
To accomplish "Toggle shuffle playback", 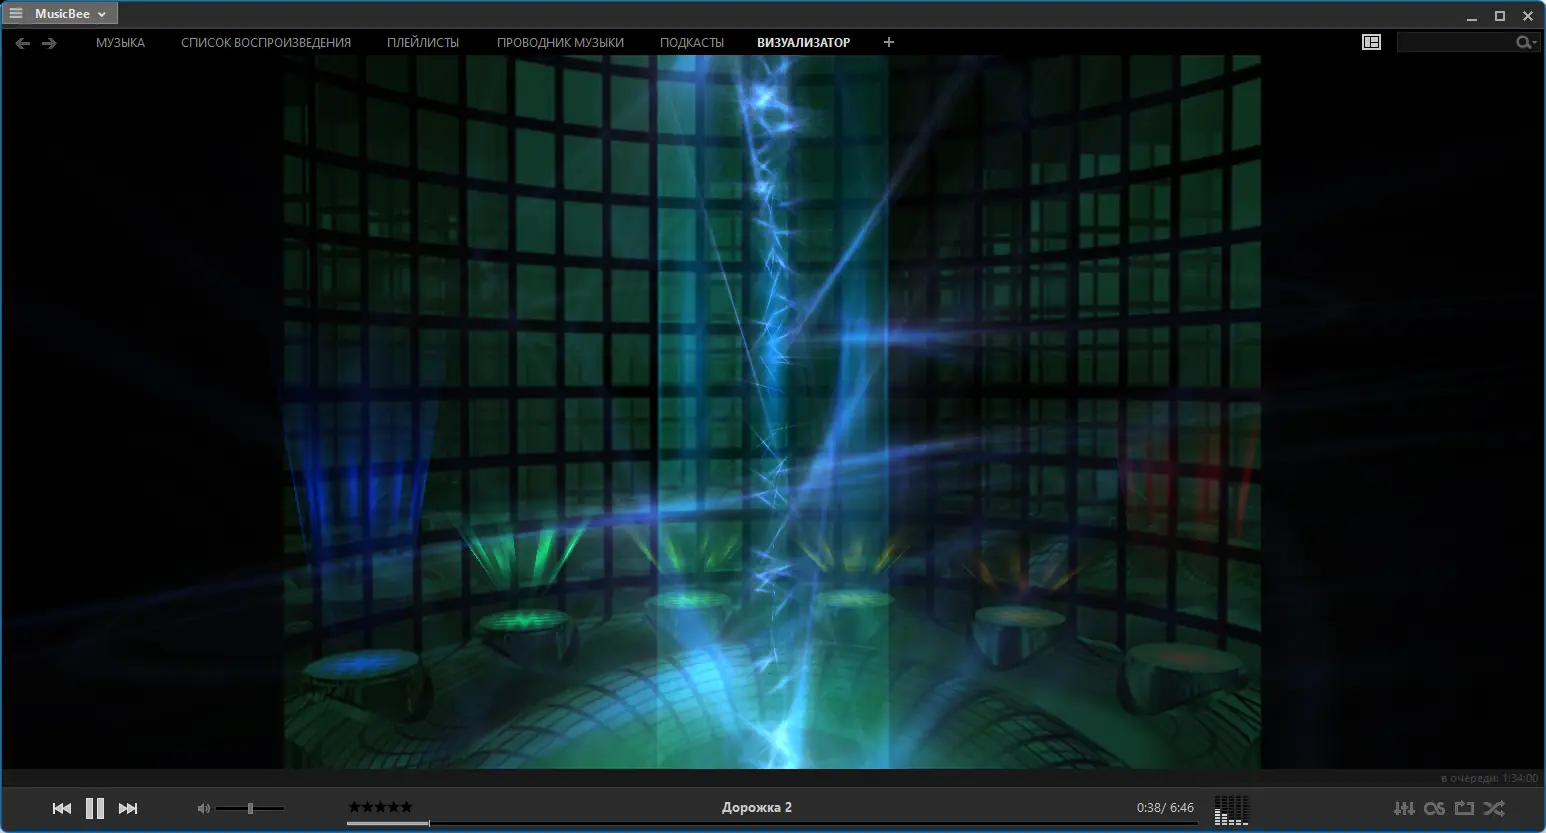I will 1495,808.
